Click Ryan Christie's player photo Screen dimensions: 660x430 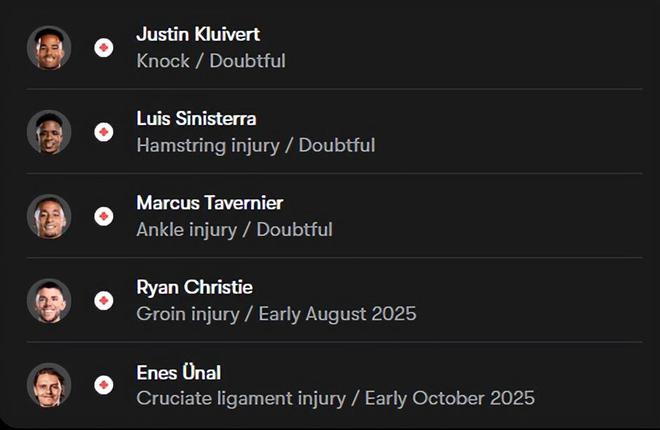[x=49, y=300]
